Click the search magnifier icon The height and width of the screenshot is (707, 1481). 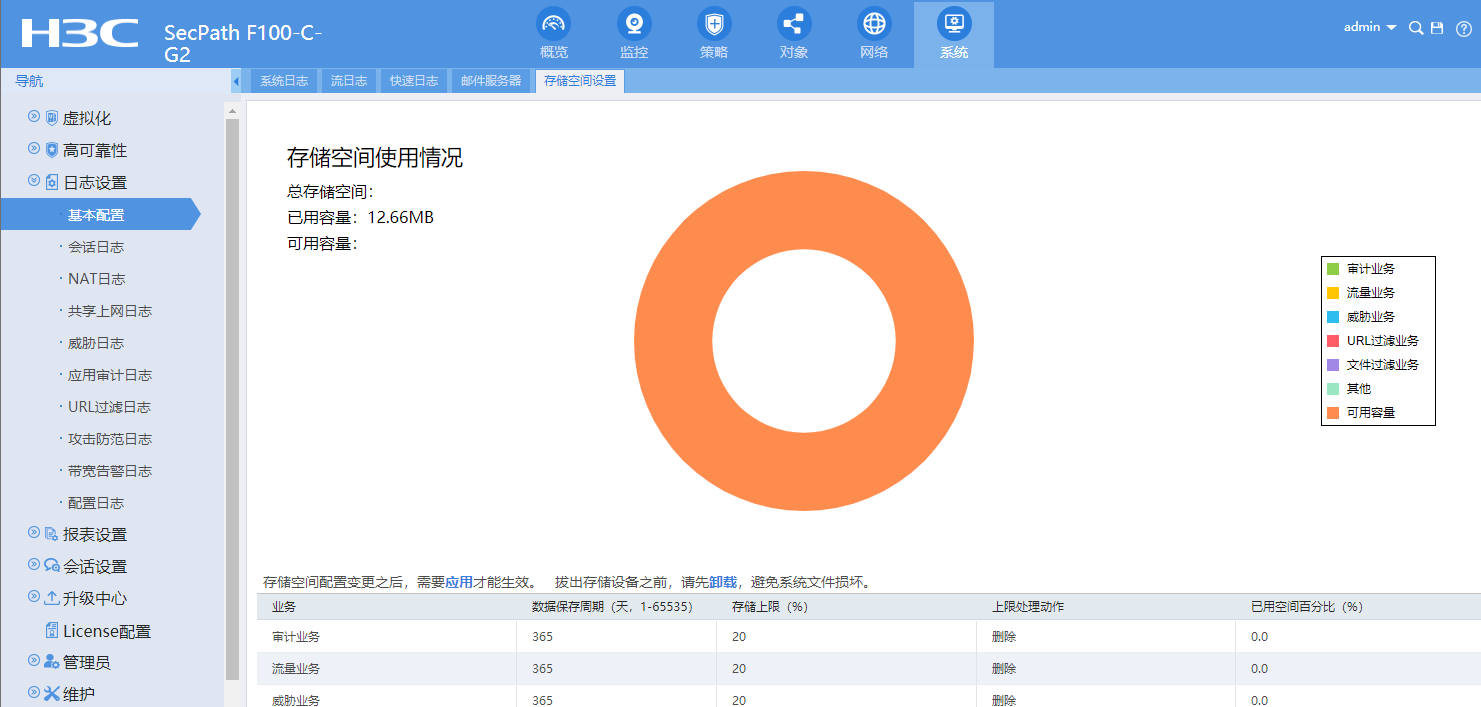coord(1415,28)
